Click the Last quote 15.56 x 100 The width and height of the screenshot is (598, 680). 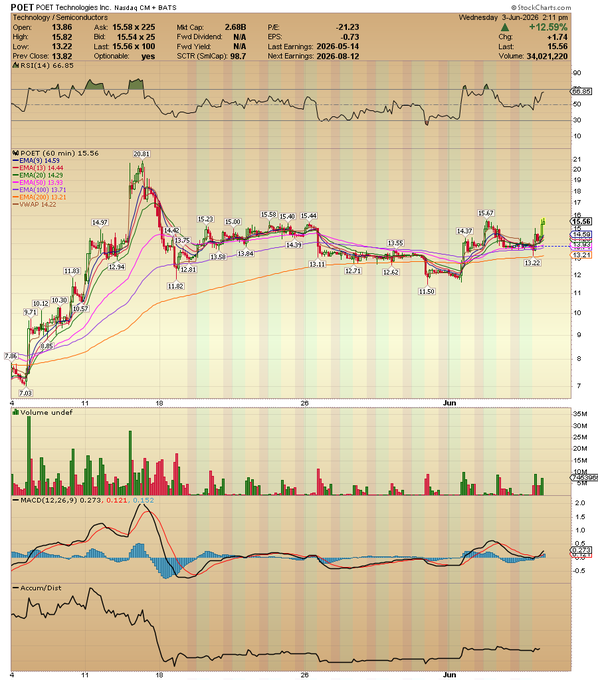[x=134, y=46]
